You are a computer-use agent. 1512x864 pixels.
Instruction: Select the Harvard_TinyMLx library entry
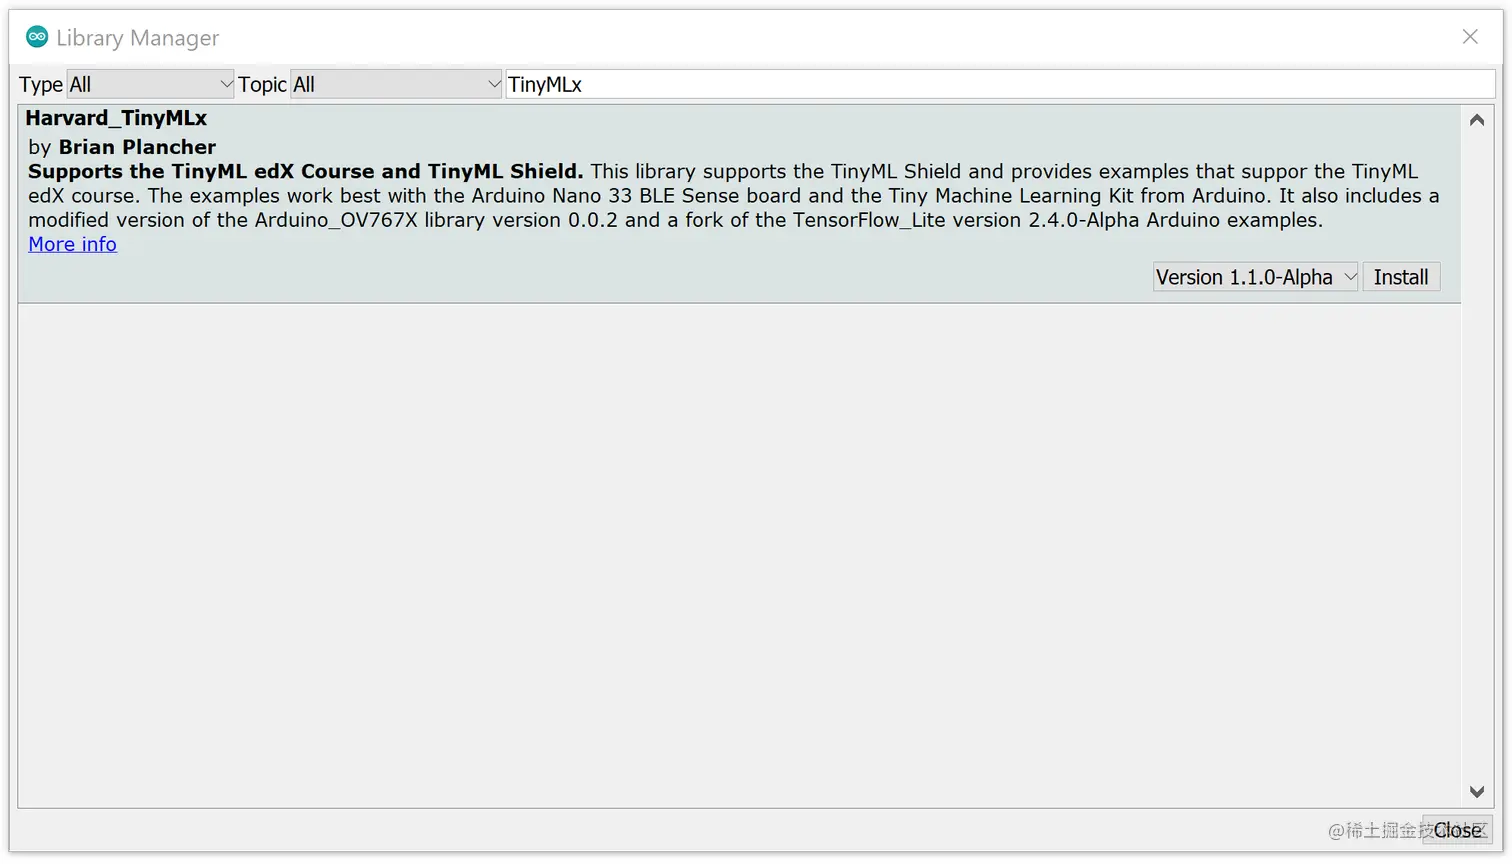(x=700, y=200)
